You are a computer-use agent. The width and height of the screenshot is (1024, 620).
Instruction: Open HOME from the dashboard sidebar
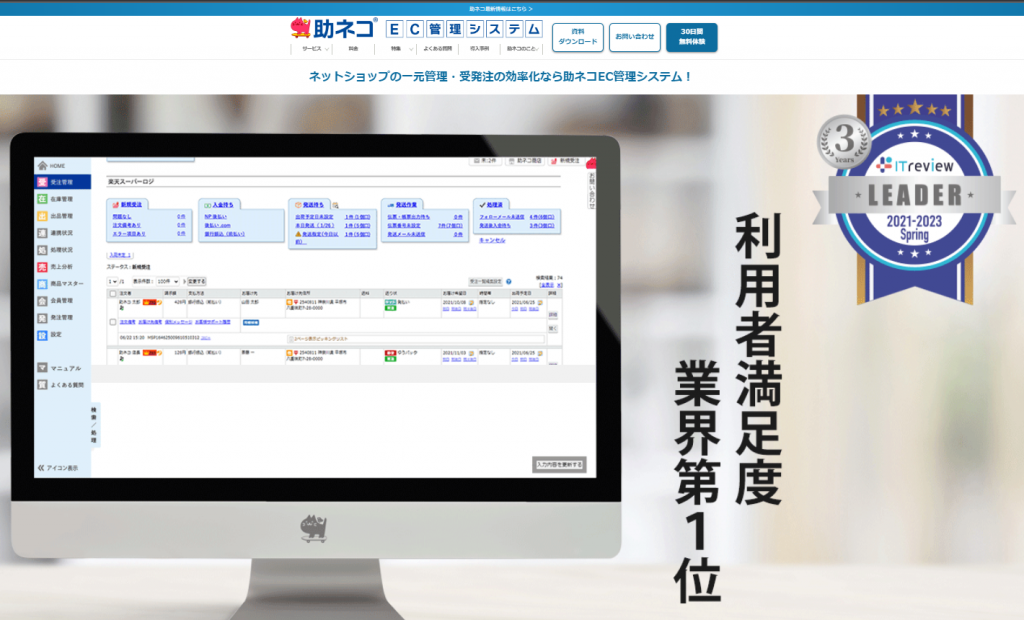tap(56, 165)
